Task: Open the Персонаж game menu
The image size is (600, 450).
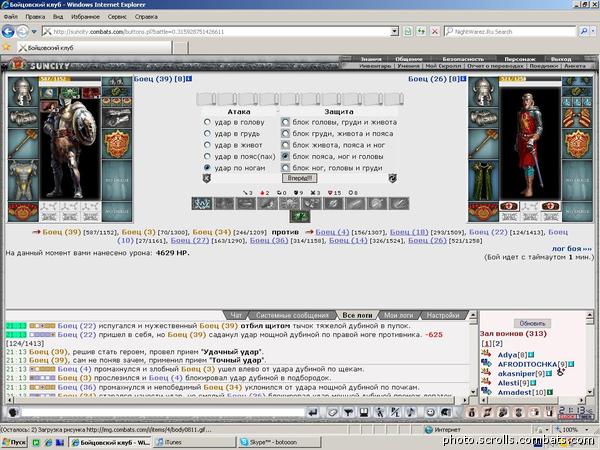Action: tap(519, 59)
